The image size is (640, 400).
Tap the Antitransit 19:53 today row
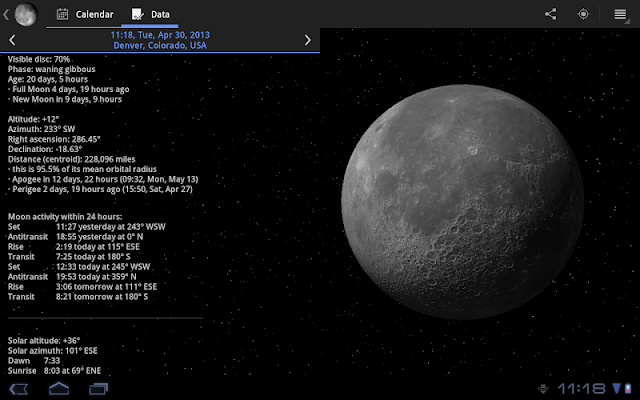tap(72, 277)
